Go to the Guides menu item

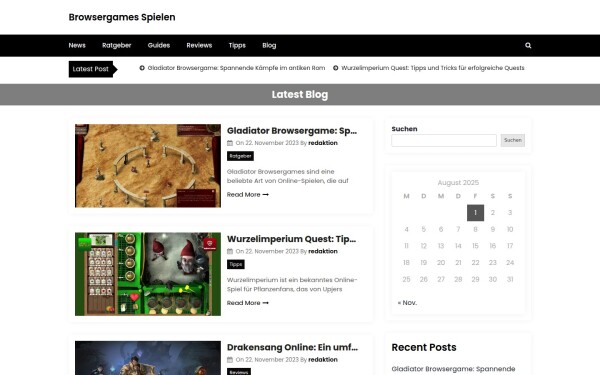pyautogui.click(x=159, y=46)
